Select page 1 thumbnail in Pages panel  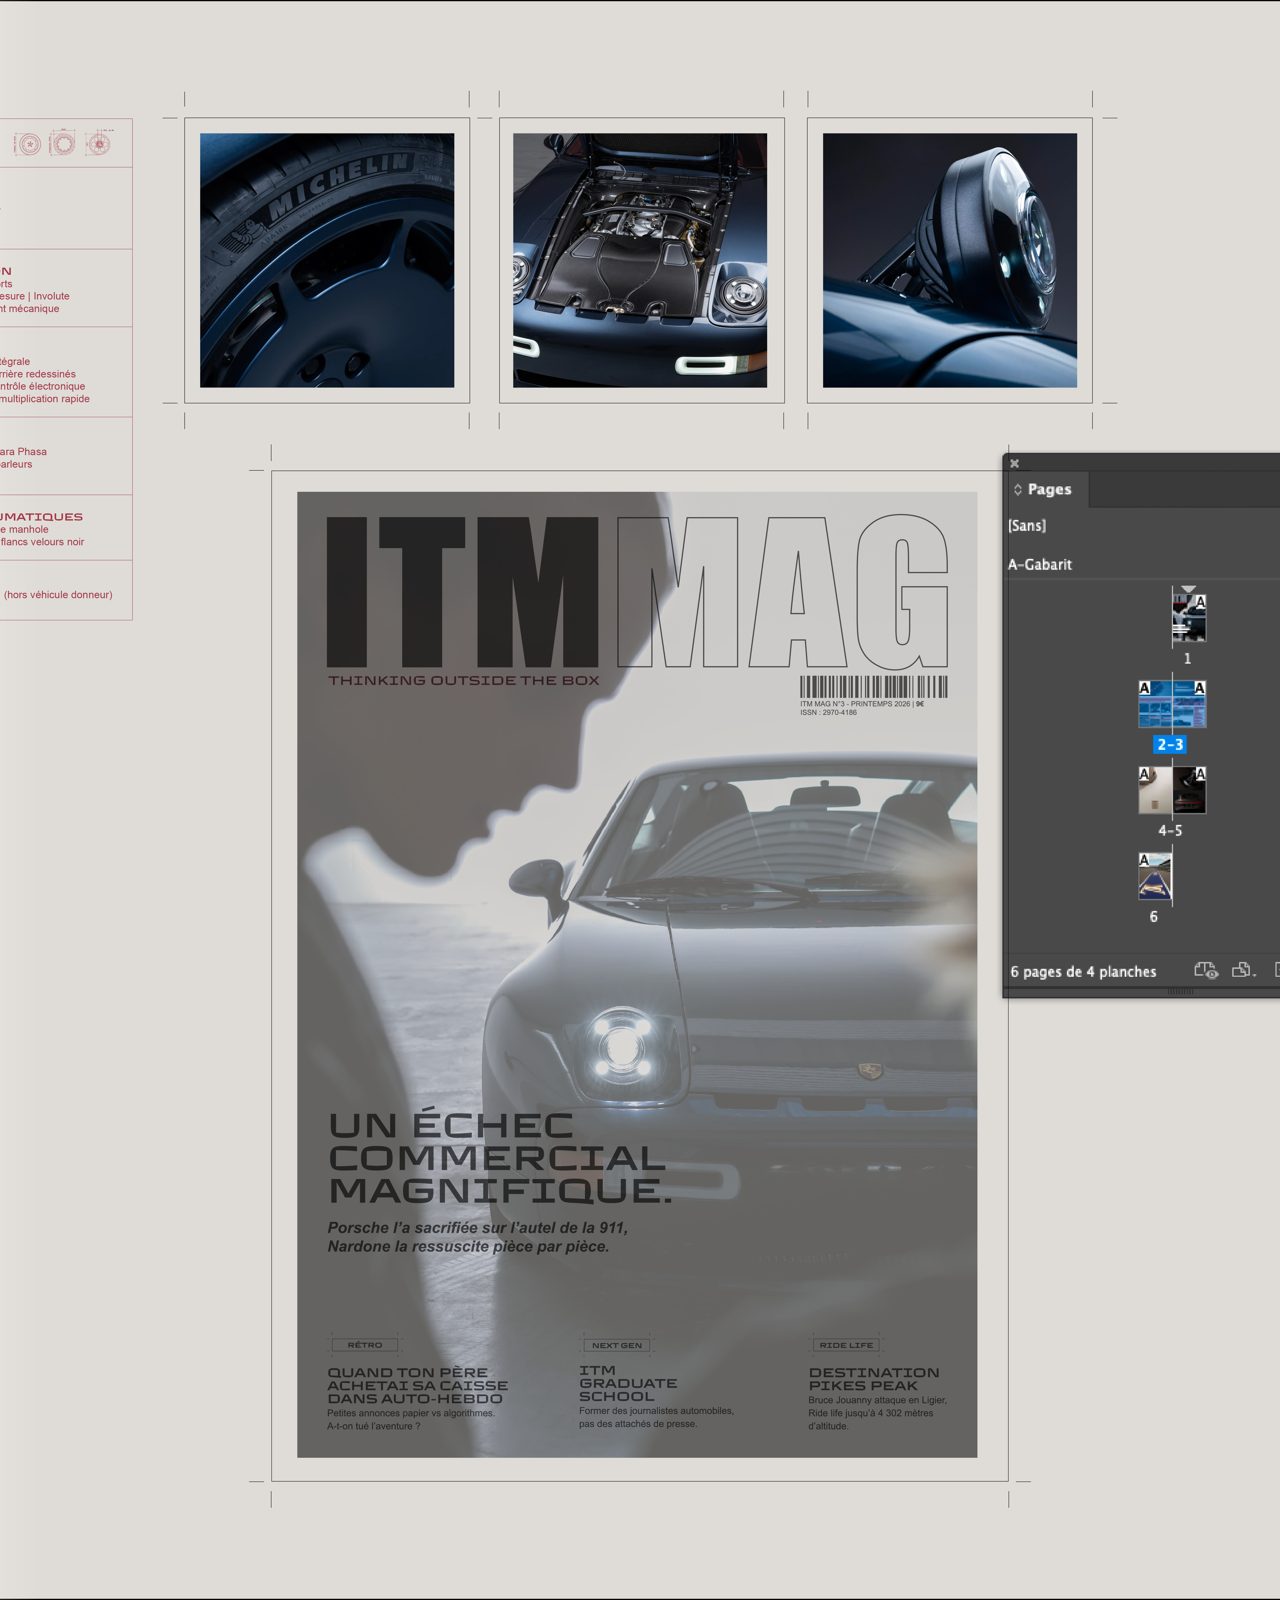(1189, 618)
